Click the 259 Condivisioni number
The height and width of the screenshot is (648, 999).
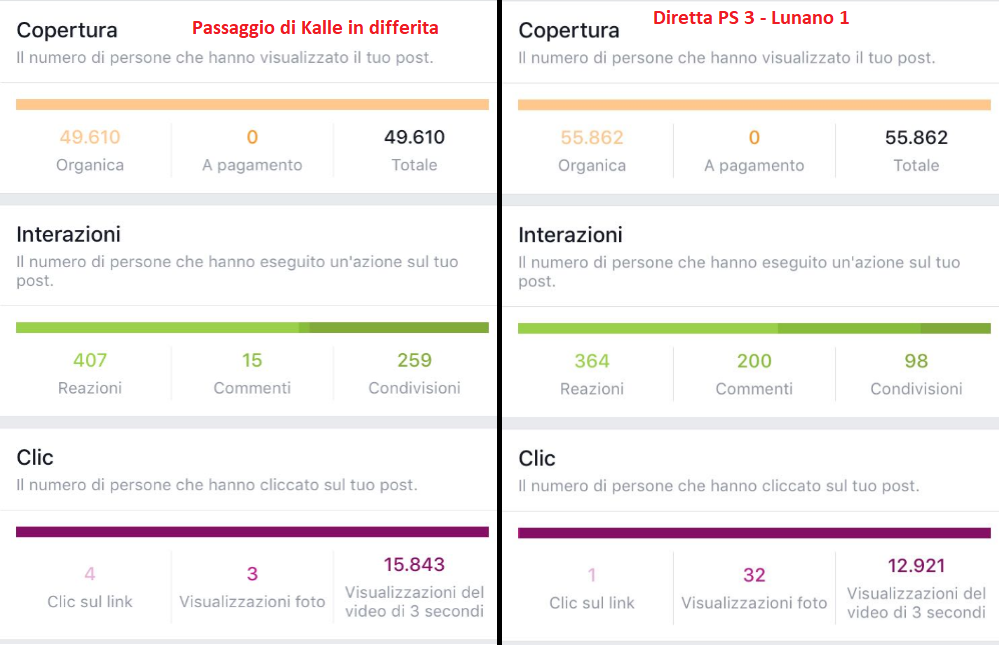click(414, 360)
